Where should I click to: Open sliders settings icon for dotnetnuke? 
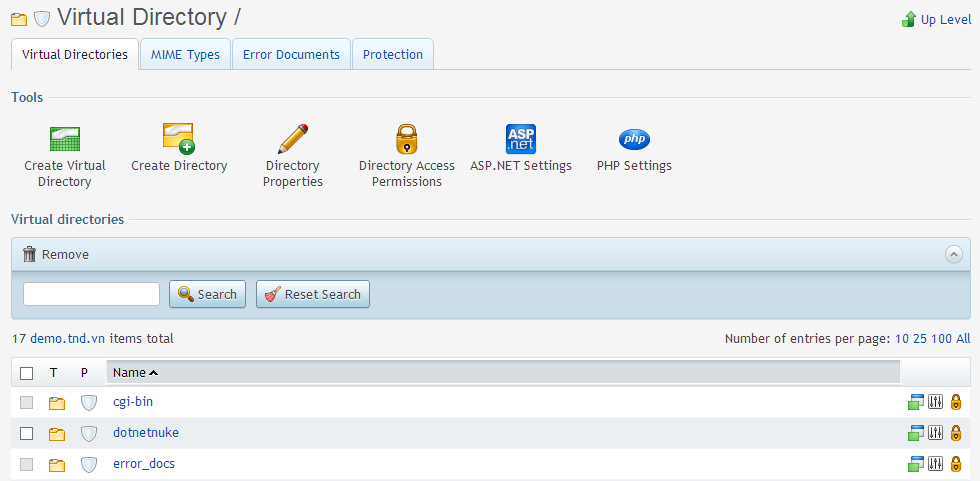[935, 432]
